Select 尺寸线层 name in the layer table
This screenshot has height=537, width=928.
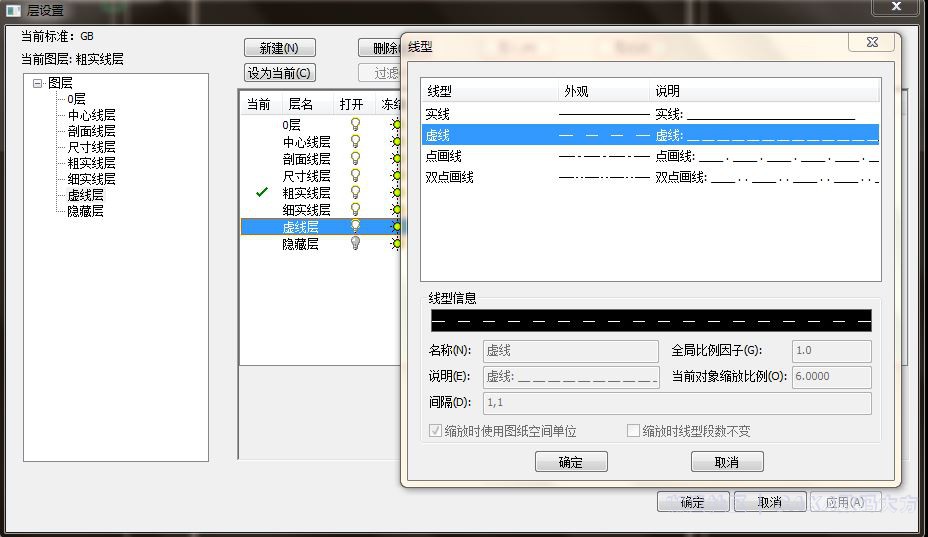pyautogui.click(x=306, y=176)
